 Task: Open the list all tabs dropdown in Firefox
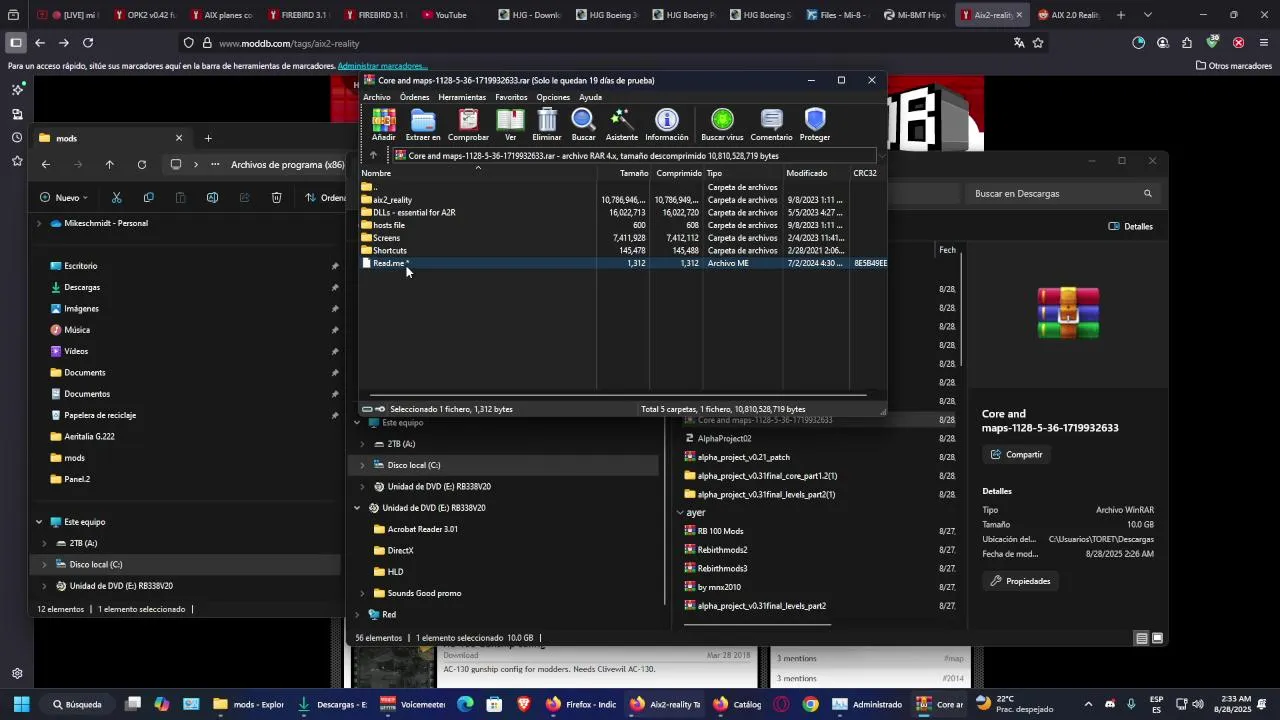click(x=1147, y=15)
